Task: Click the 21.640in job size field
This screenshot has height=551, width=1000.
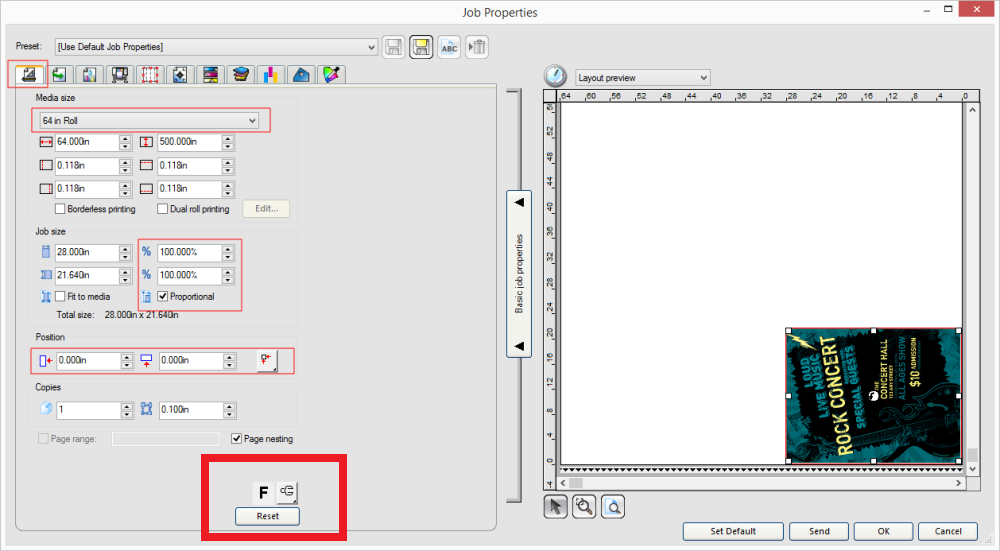Action: [87, 276]
